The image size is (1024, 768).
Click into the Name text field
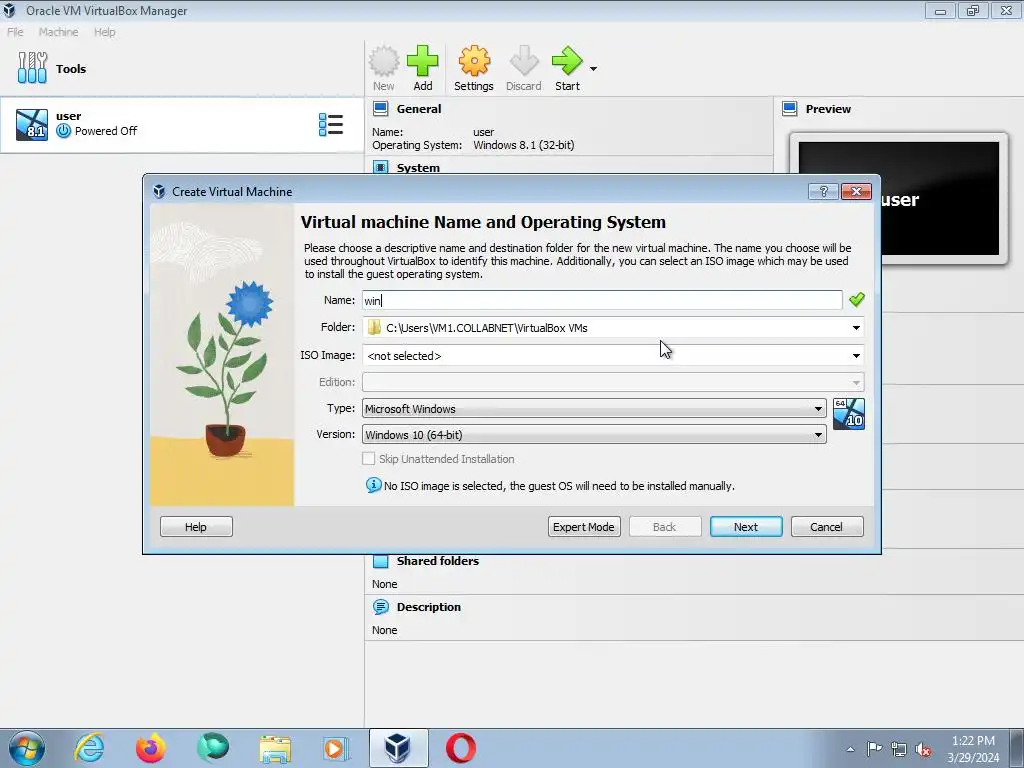(602, 300)
